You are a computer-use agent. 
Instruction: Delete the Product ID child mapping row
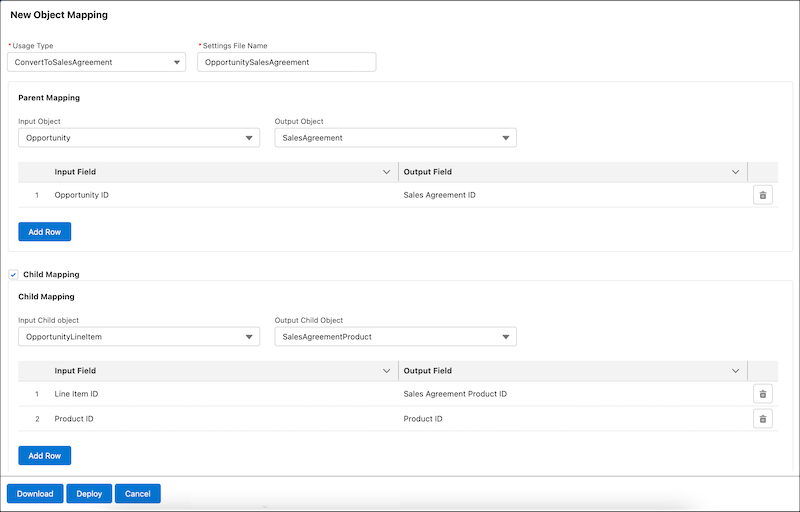pos(762,419)
